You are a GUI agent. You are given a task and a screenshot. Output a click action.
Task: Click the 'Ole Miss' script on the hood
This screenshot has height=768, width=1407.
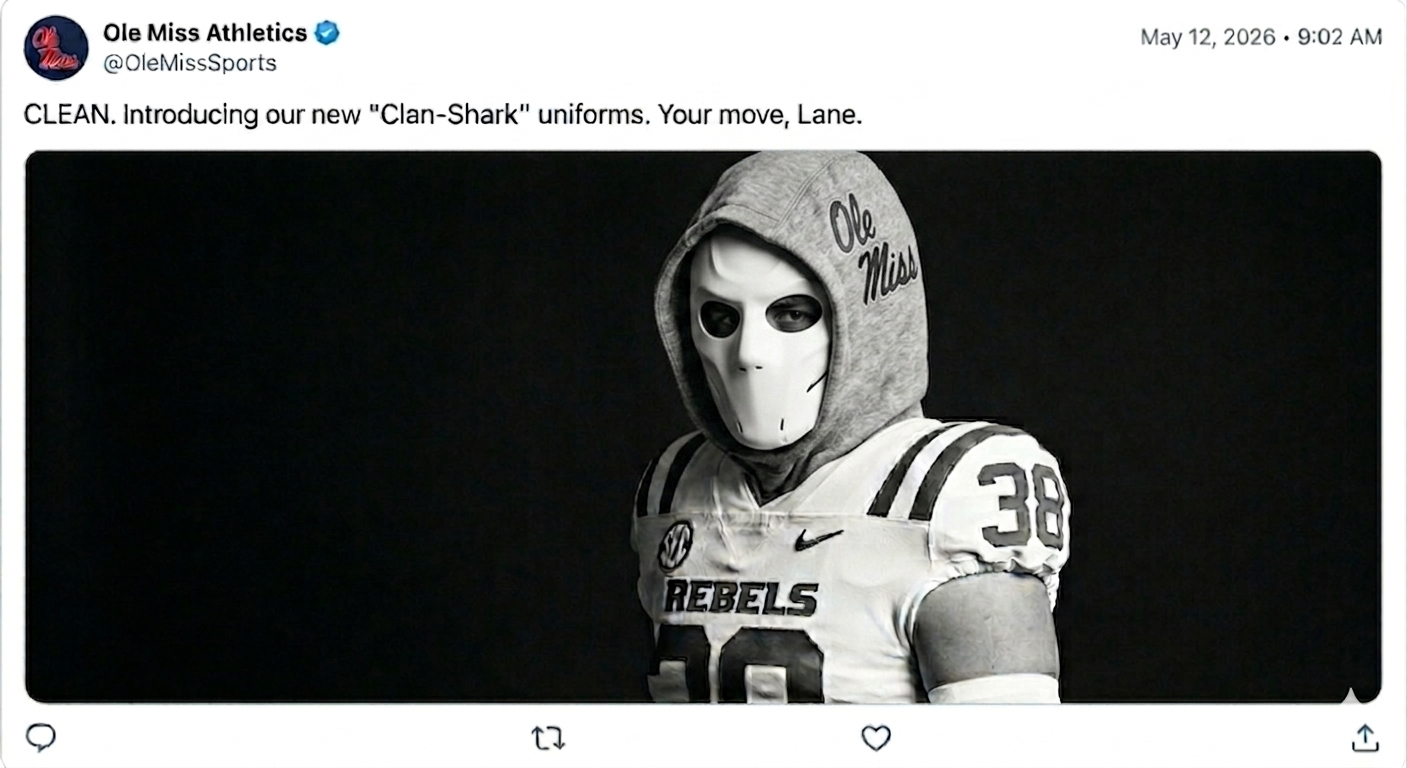point(872,247)
